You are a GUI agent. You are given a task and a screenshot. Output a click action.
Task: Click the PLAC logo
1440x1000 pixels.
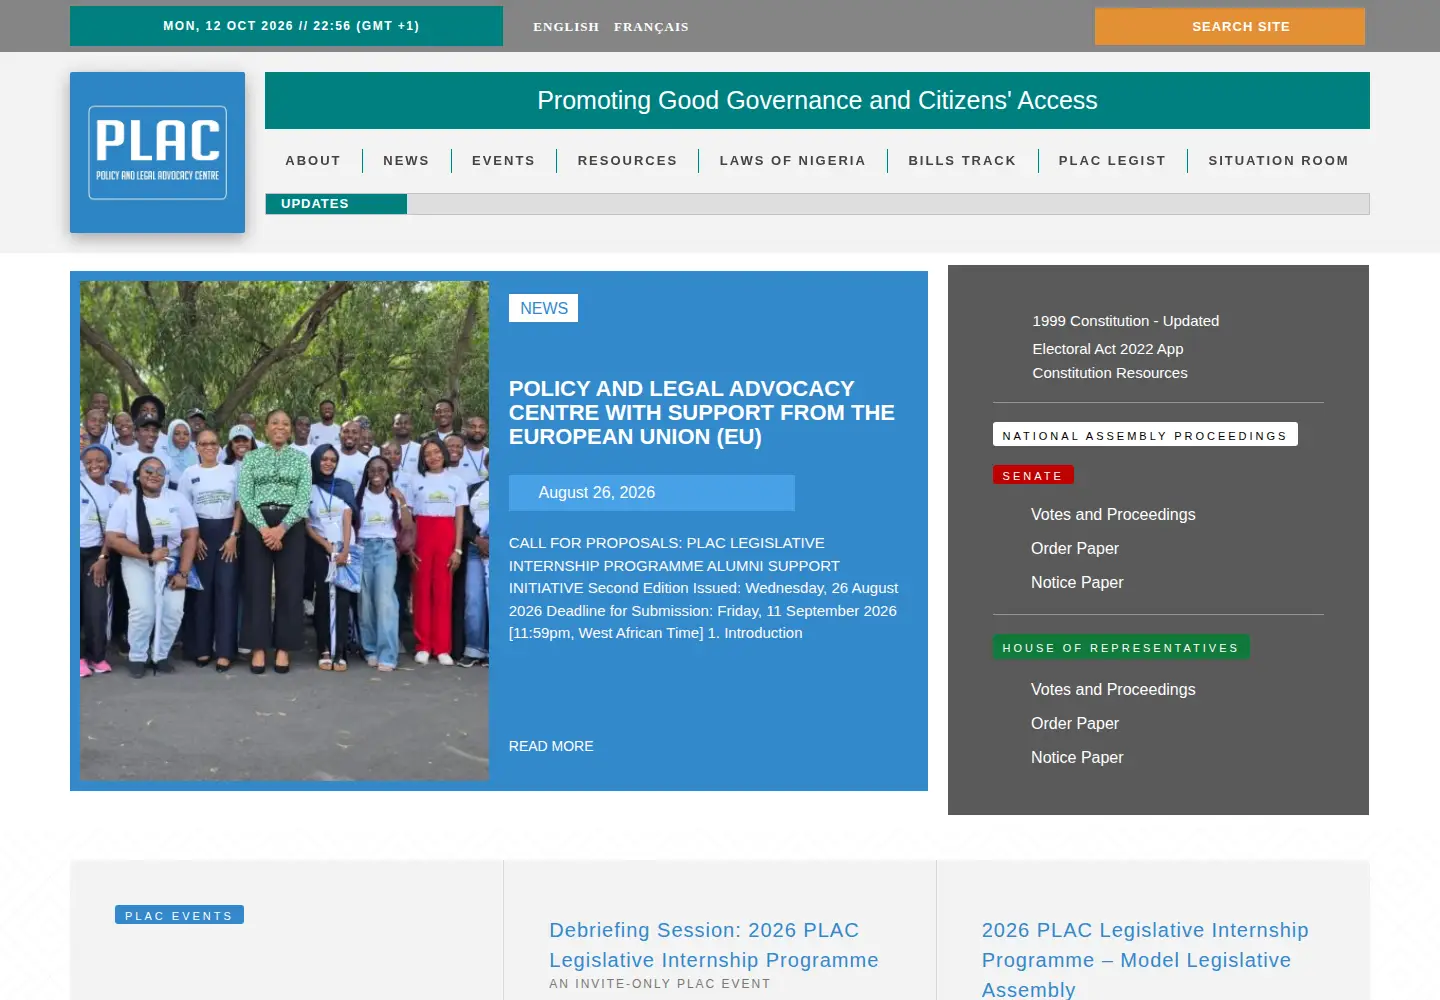(157, 152)
